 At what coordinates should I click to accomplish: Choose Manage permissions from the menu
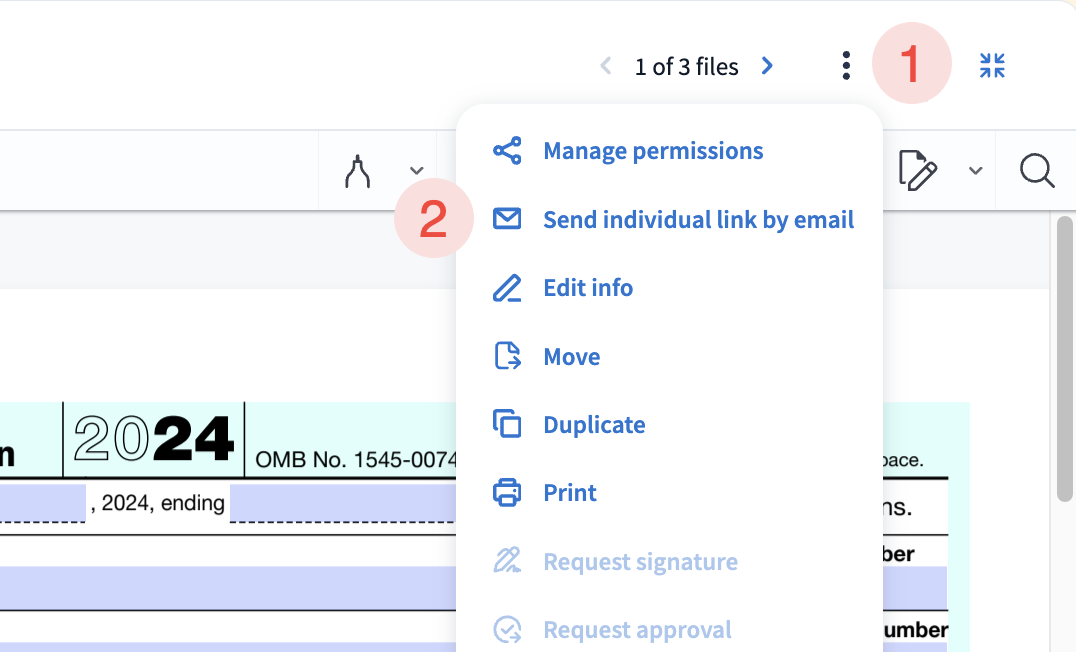(653, 151)
